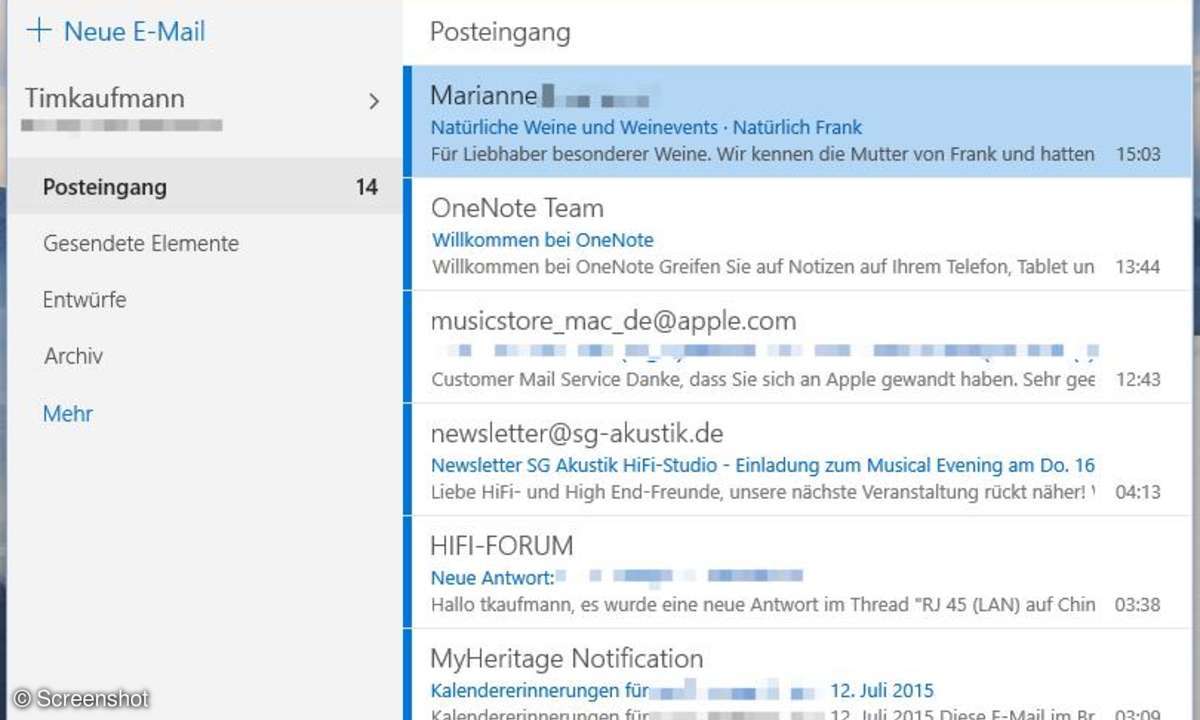1200x720 pixels.
Task: Click preview Liebe HiFi- und High End-Freunde
Action: [763, 492]
